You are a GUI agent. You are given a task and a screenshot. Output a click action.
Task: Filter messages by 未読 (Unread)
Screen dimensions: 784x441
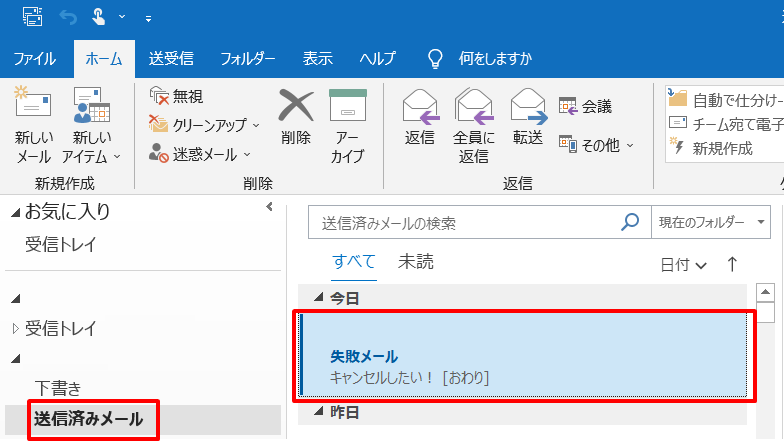(x=415, y=262)
